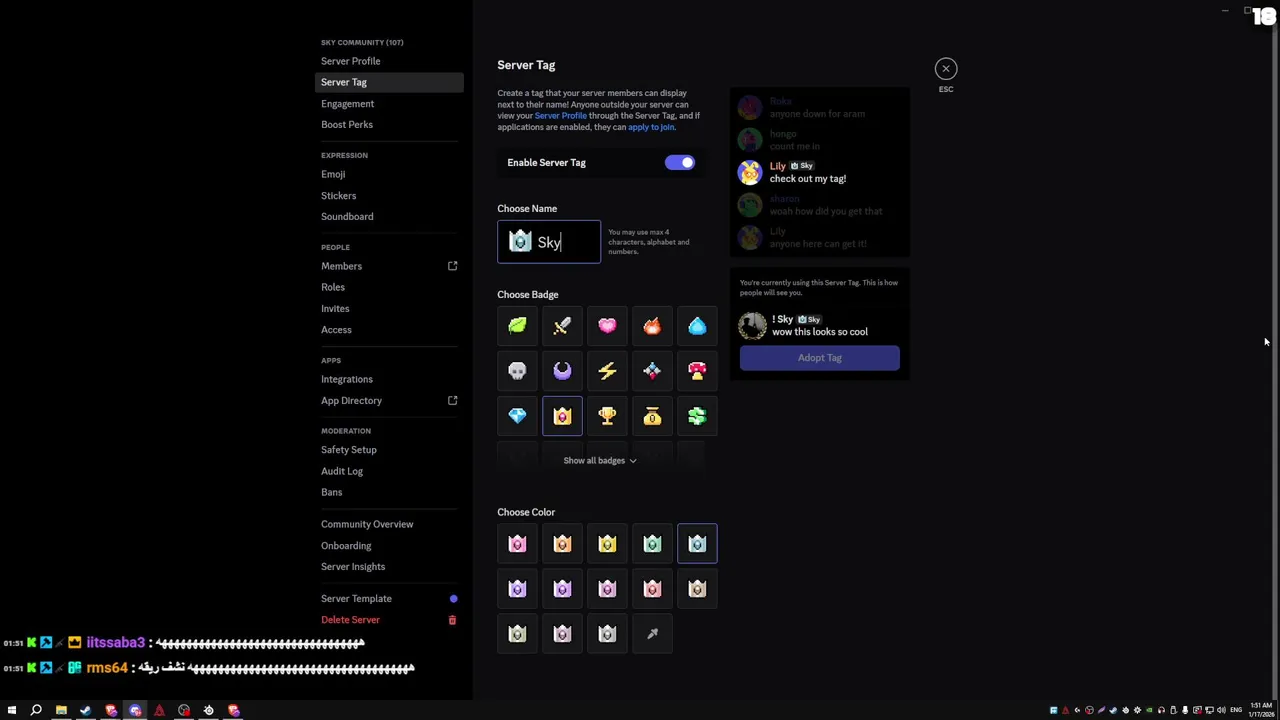Open Access settings
1280x720 pixels.
click(389, 330)
